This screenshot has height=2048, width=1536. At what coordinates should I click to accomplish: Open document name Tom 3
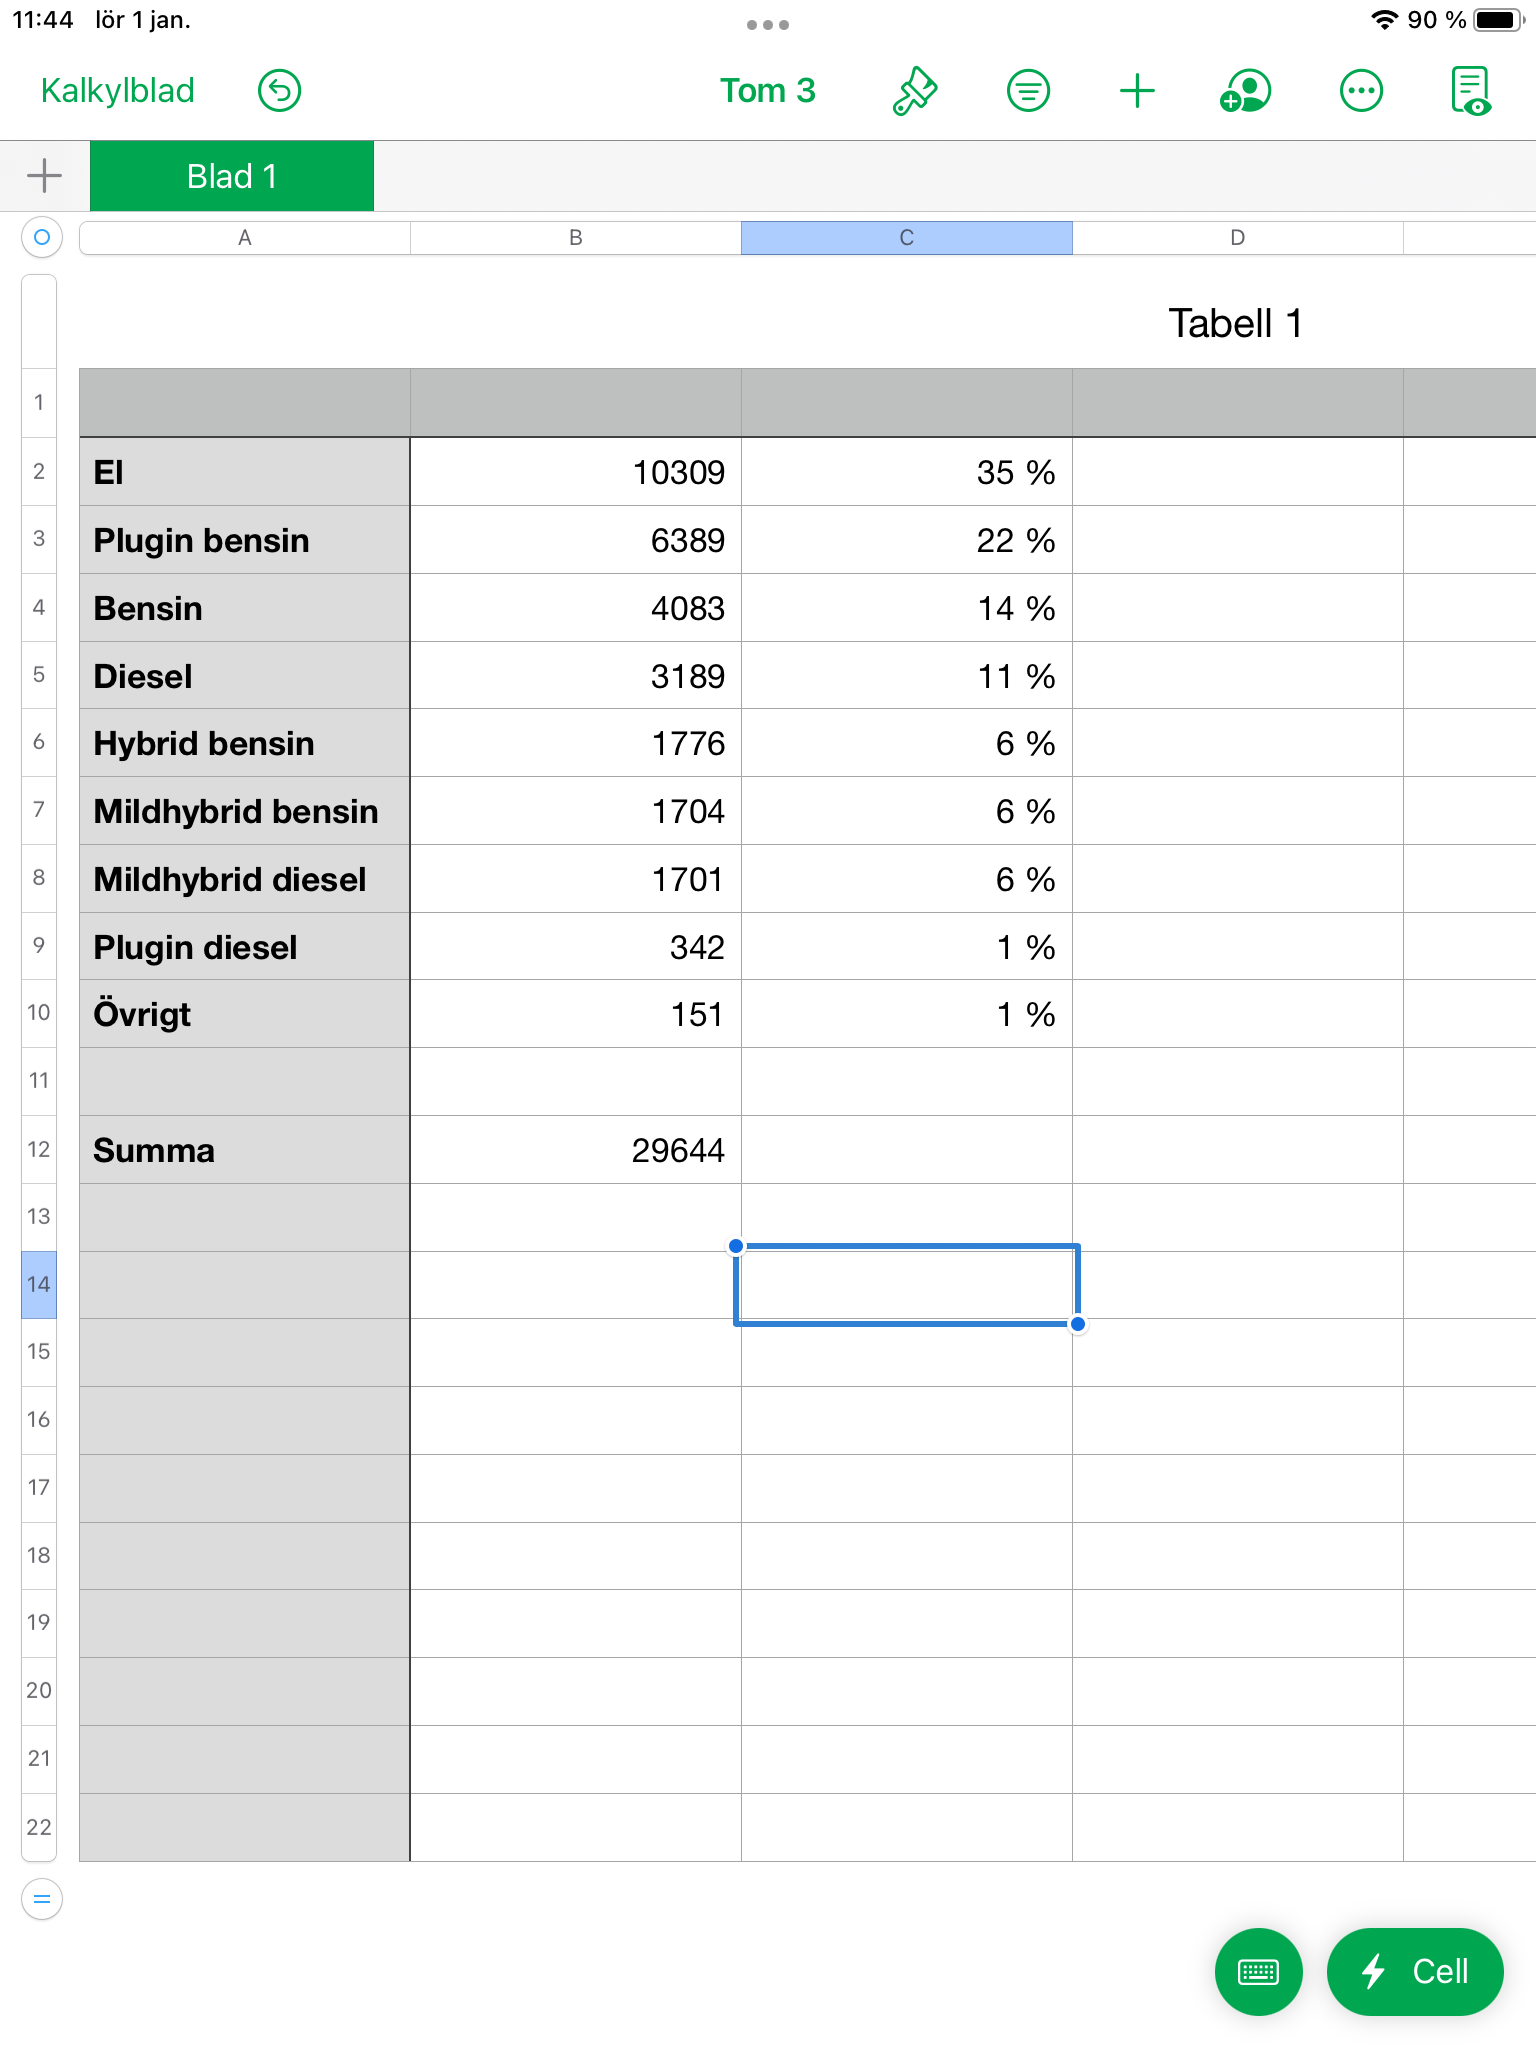click(x=767, y=91)
